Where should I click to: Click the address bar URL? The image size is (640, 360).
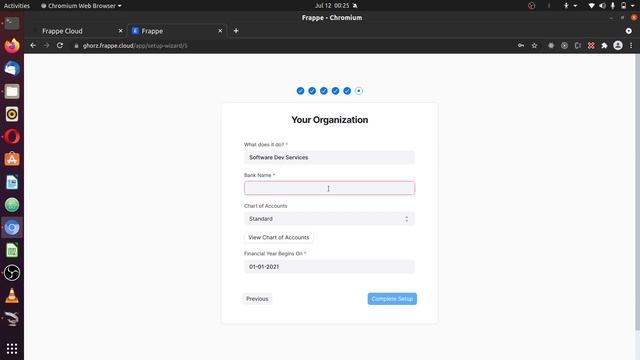[135, 46]
